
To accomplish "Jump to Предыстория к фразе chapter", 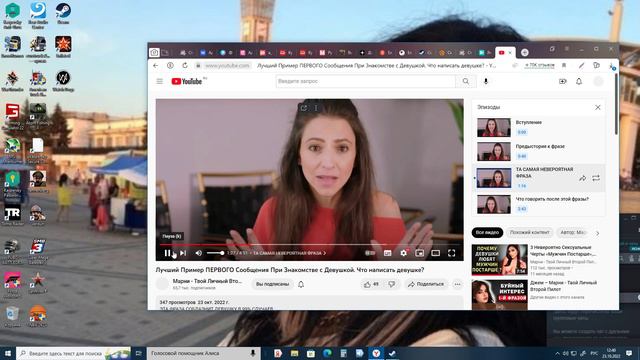I will tap(539, 151).
